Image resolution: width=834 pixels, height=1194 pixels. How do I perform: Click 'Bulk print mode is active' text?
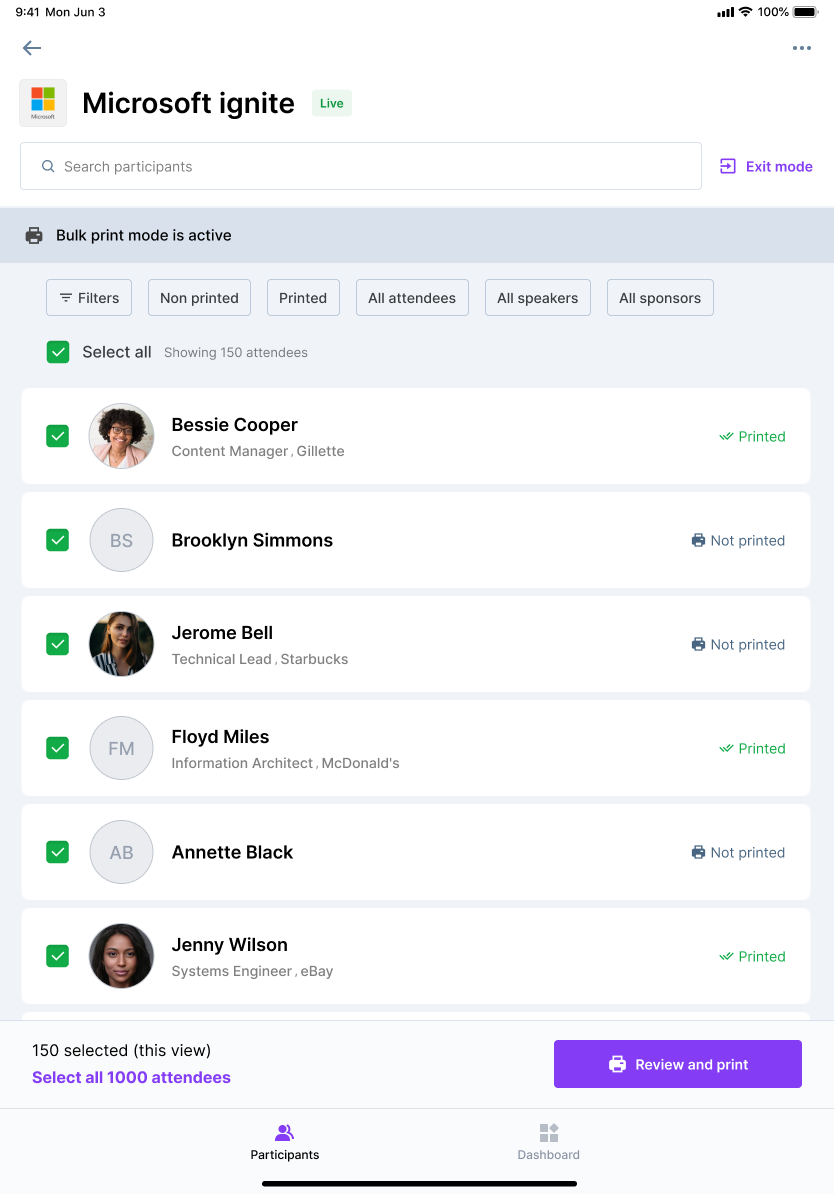pos(144,235)
